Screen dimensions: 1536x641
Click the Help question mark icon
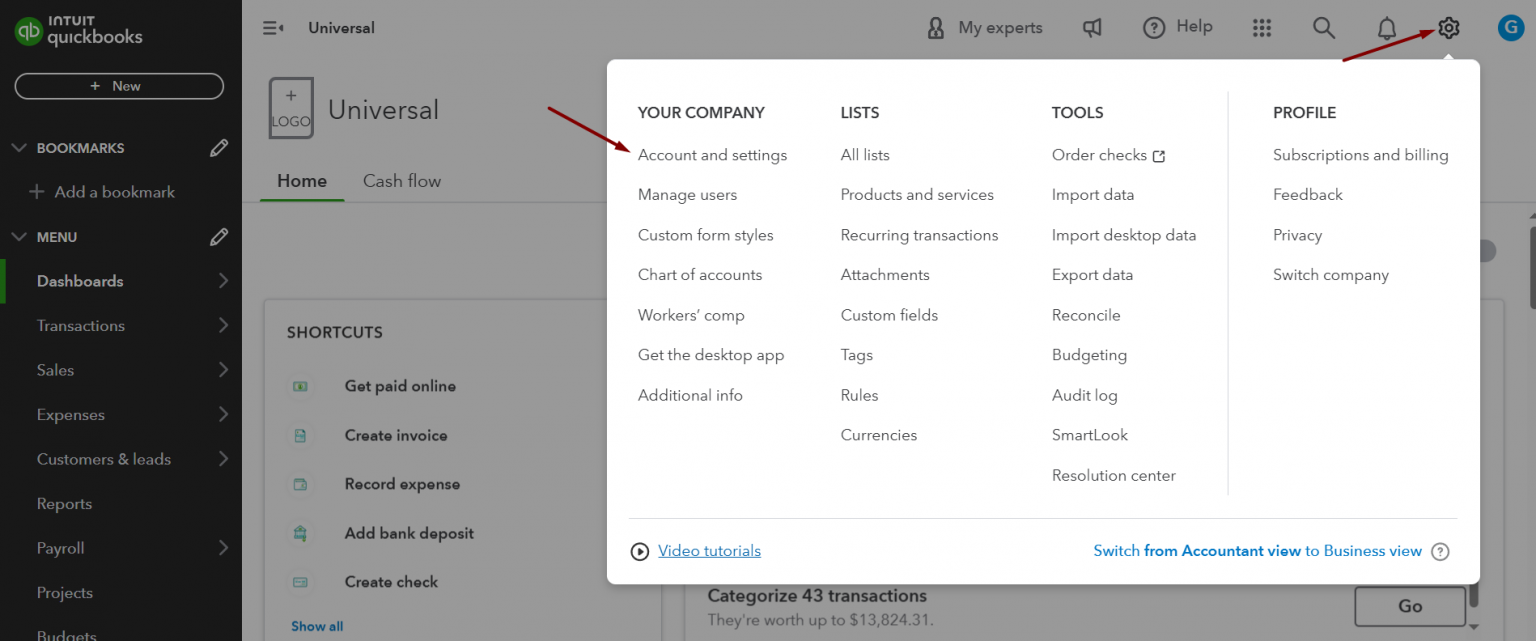pos(1154,28)
